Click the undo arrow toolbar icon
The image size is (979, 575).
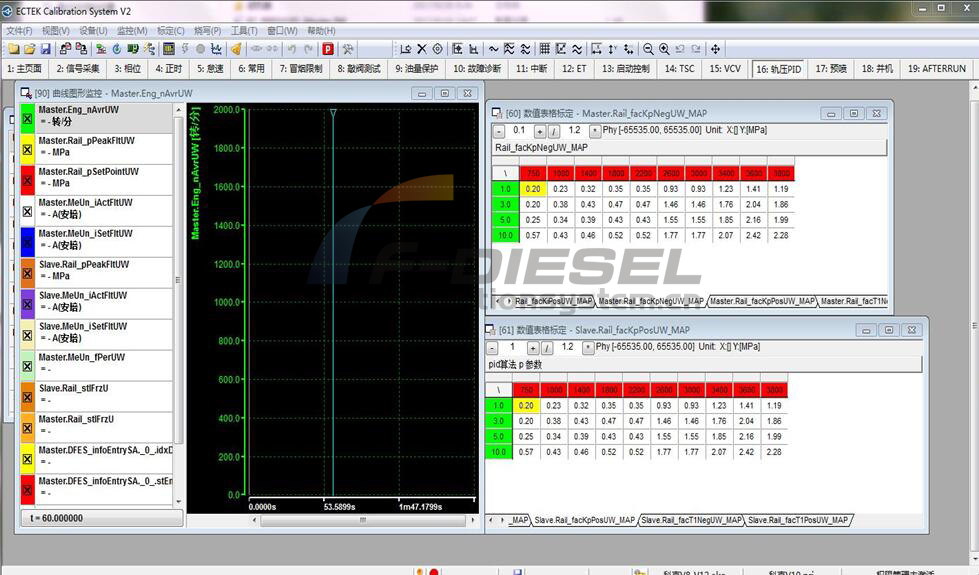pyautogui.click(x=292, y=49)
